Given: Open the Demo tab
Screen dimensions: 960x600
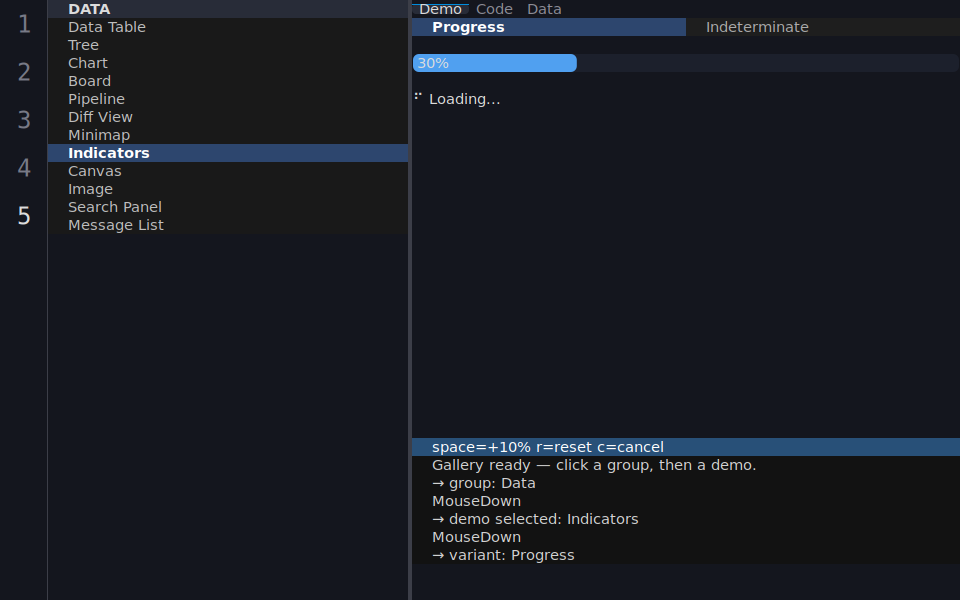Looking at the screenshot, I should [440, 9].
